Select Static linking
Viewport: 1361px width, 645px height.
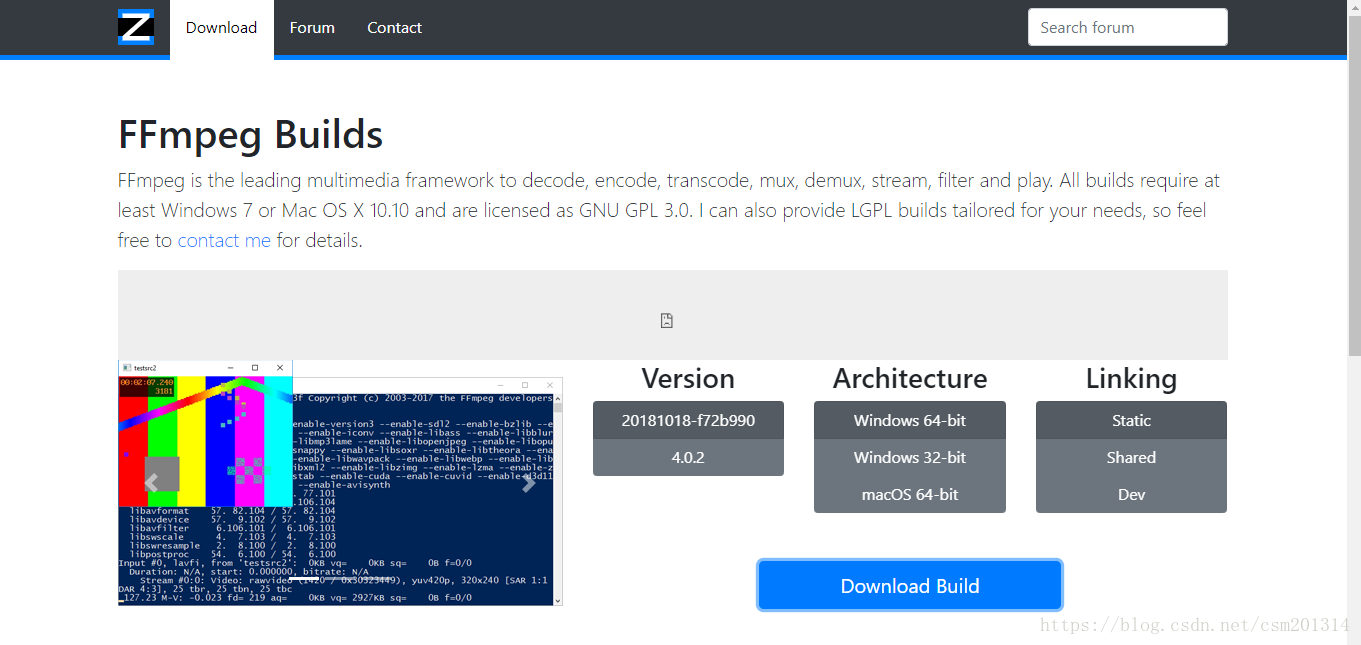pos(1131,420)
